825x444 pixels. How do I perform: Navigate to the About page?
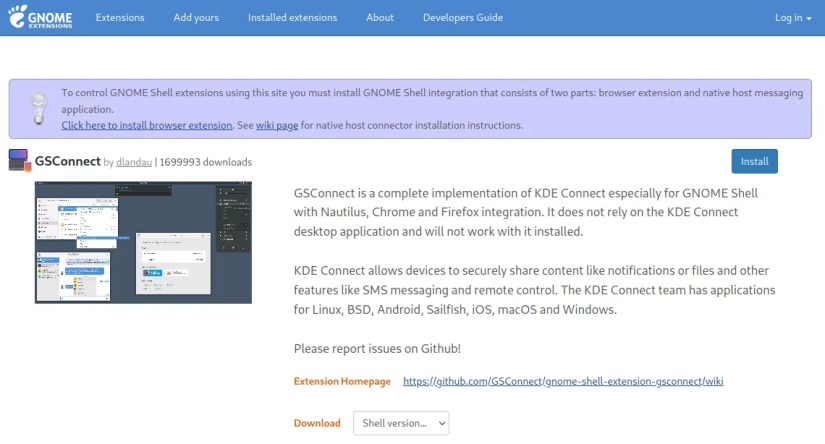click(x=380, y=18)
